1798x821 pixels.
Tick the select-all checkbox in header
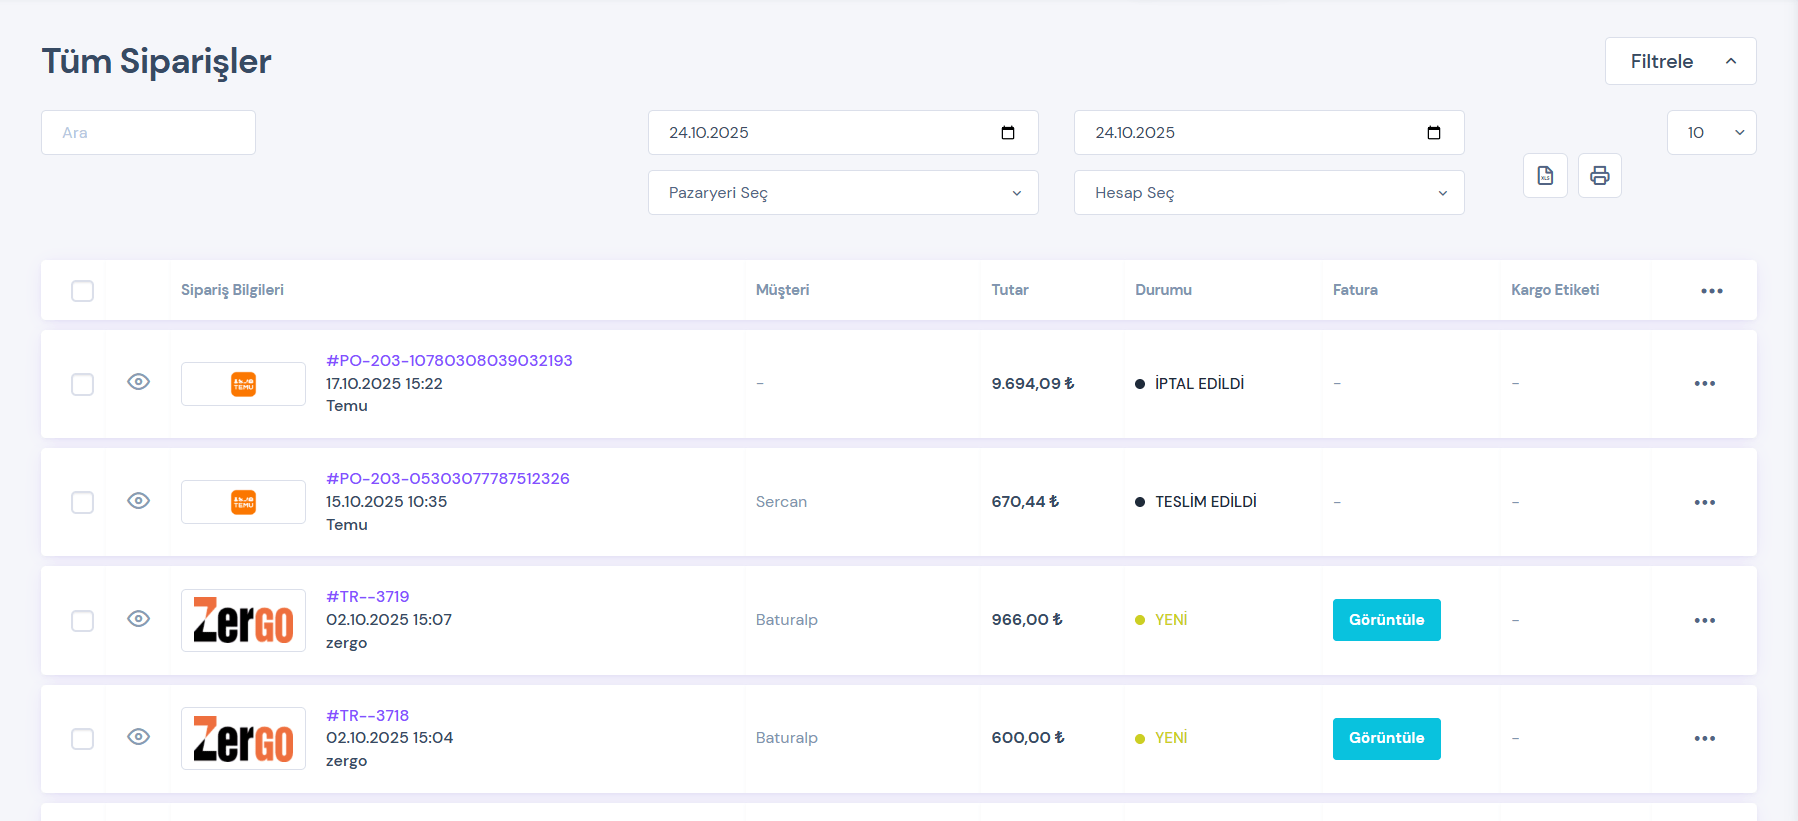[x=83, y=291]
